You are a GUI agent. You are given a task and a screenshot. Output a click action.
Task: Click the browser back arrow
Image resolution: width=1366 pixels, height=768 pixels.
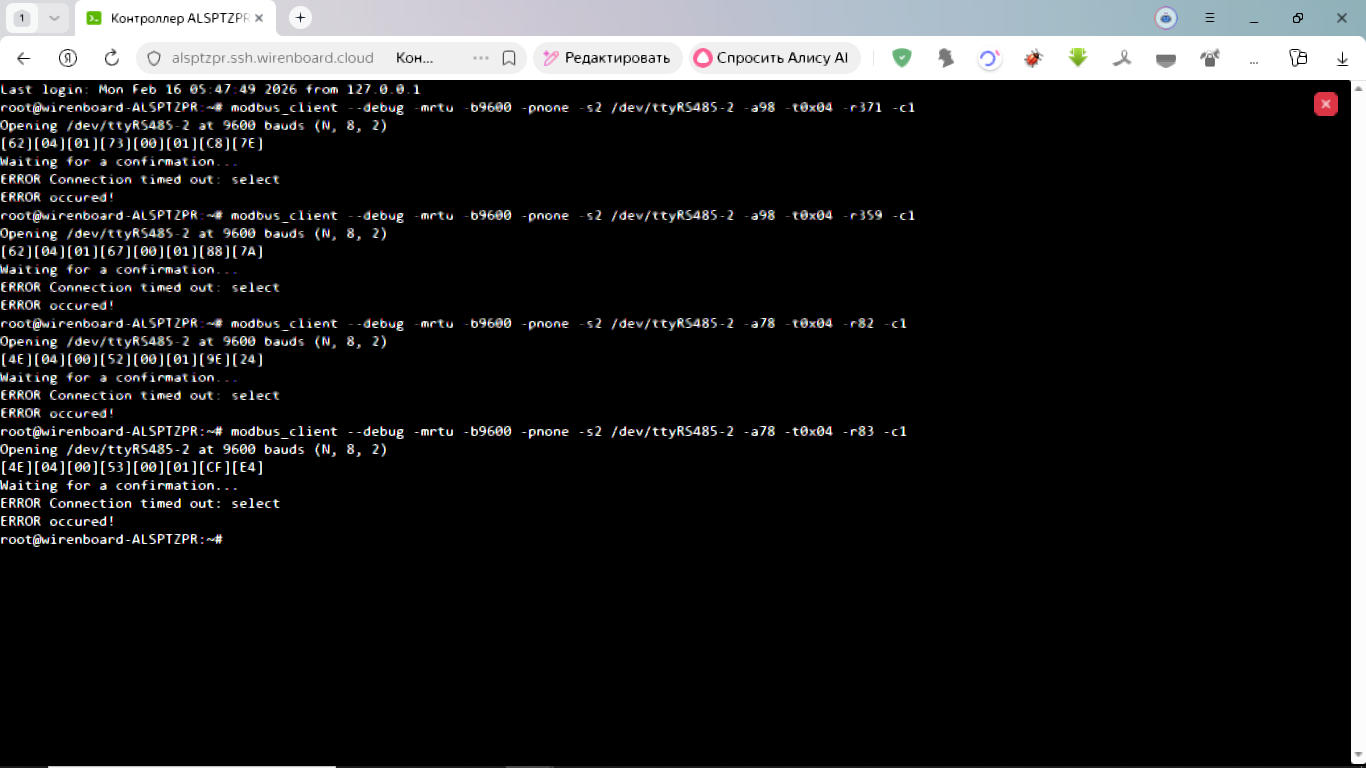click(x=24, y=58)
